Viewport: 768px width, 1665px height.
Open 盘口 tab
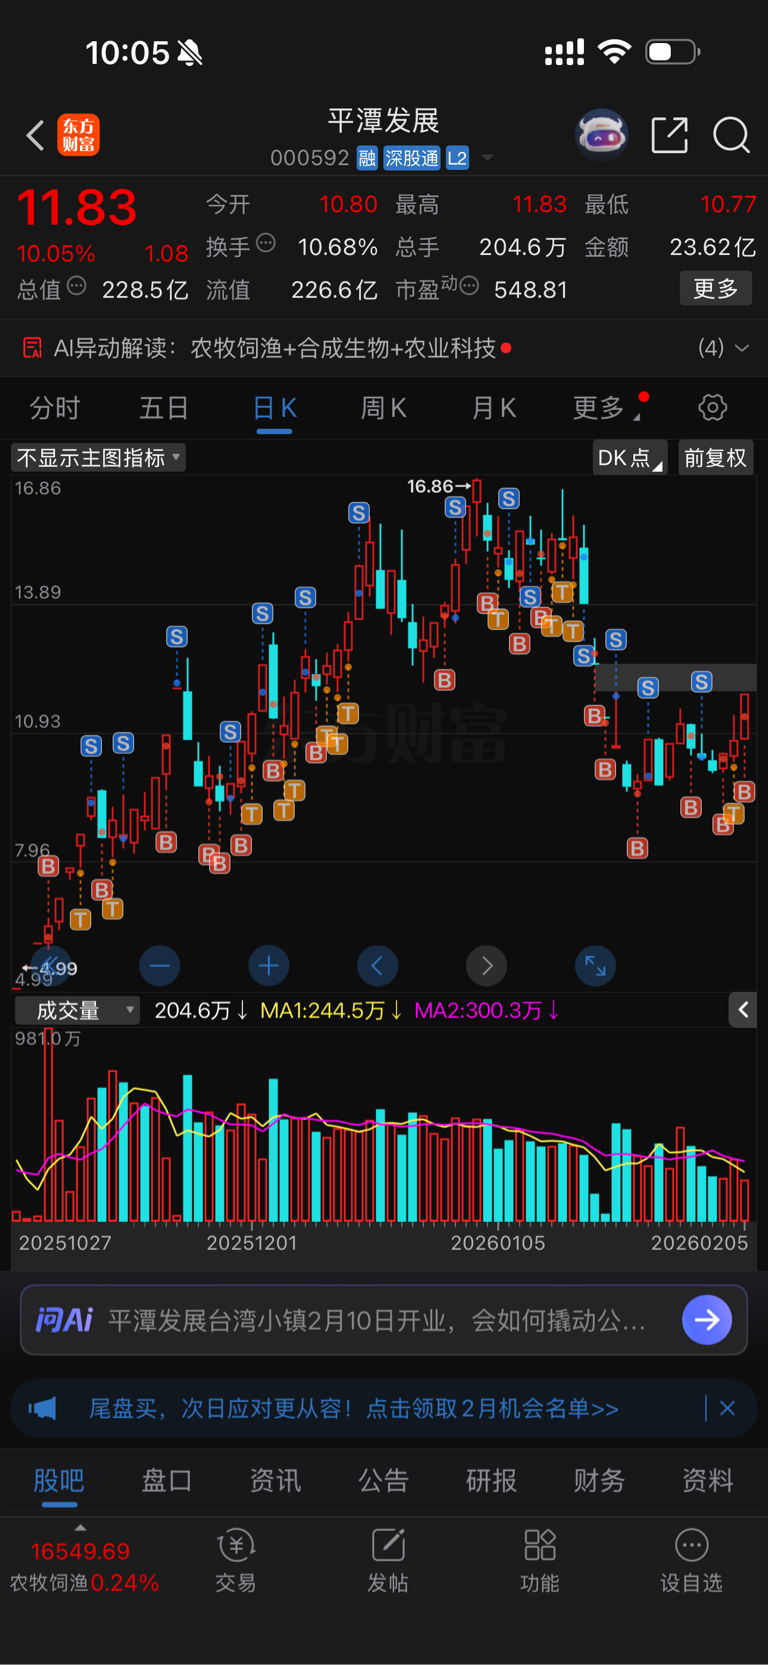(167, 1481)
